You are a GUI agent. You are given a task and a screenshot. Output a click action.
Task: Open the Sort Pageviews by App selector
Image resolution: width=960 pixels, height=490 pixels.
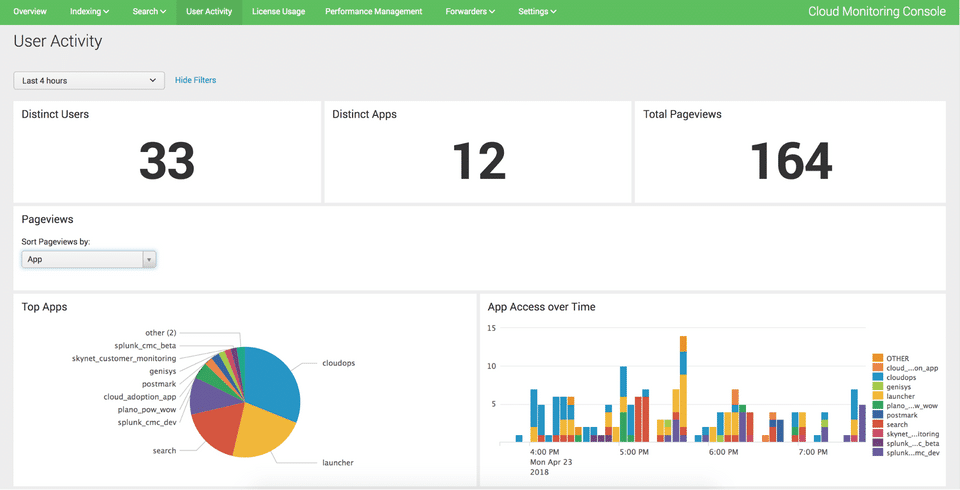89,259
